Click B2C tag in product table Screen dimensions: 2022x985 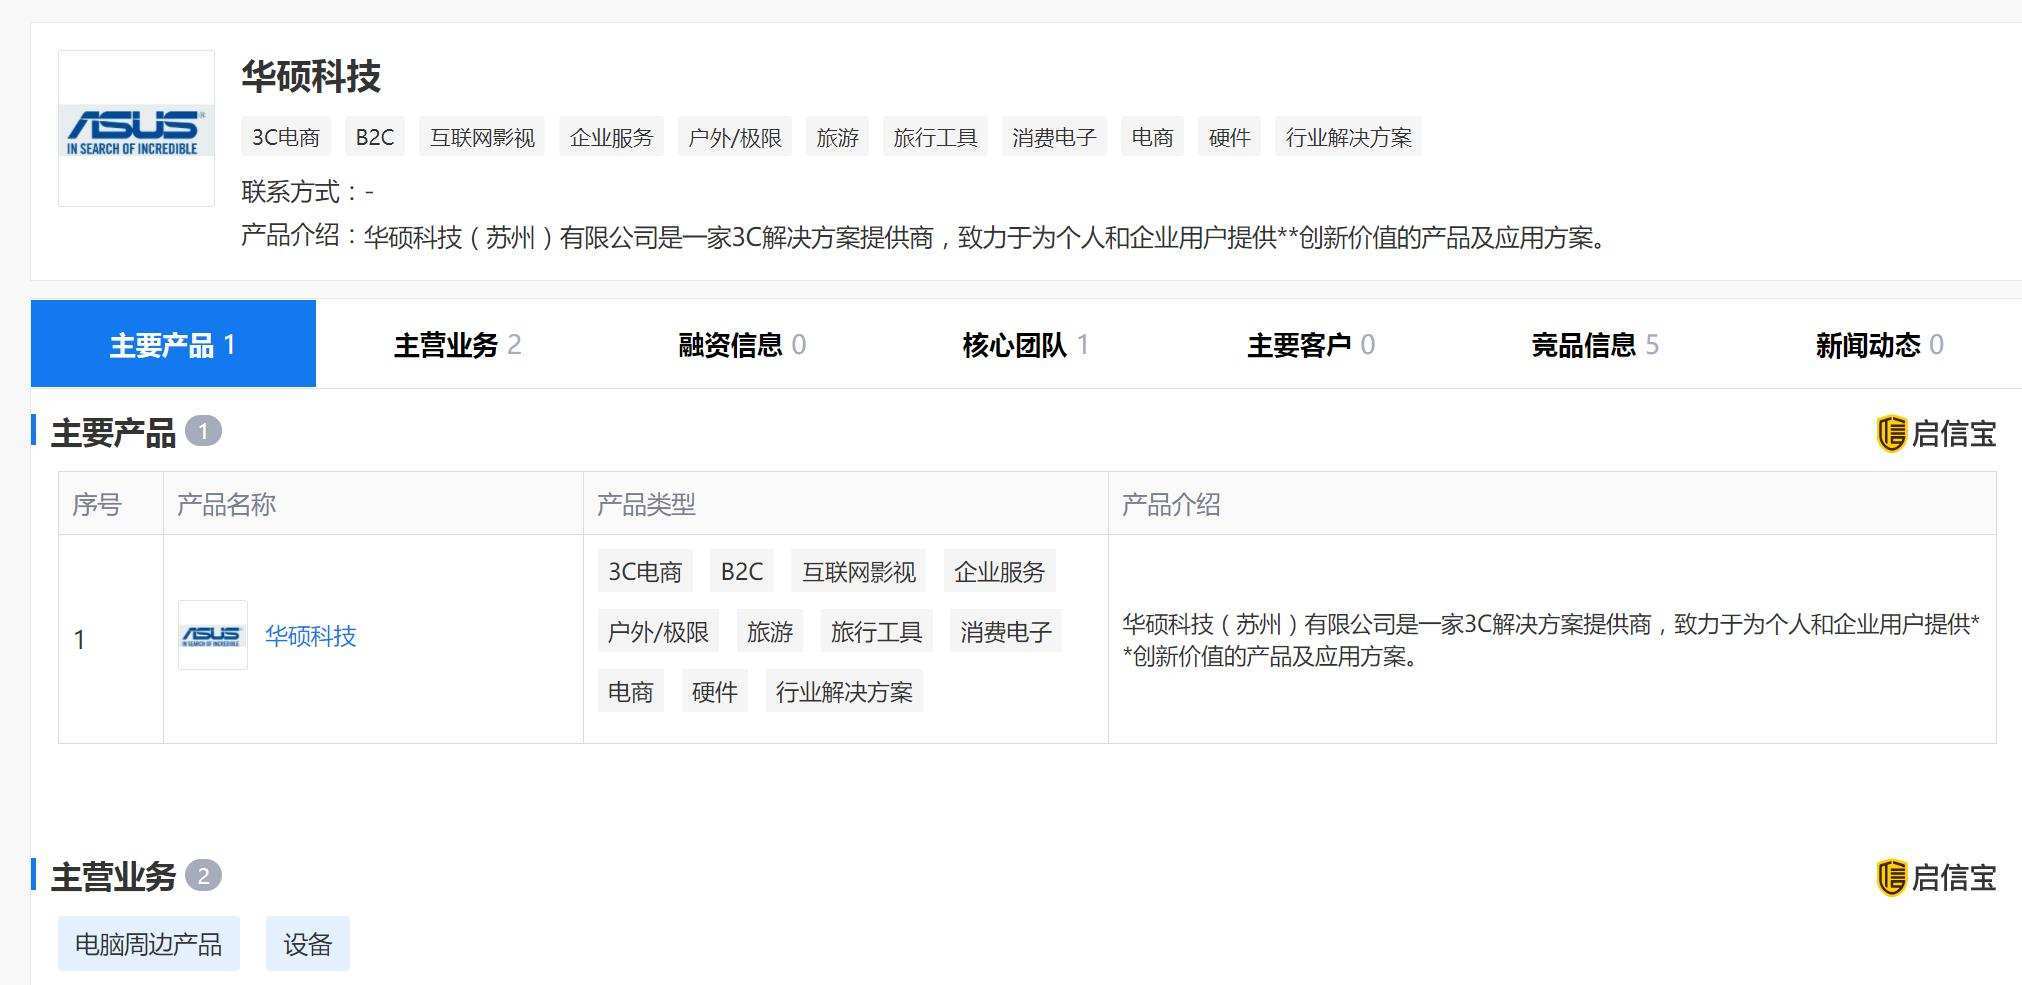coord(742,571)
